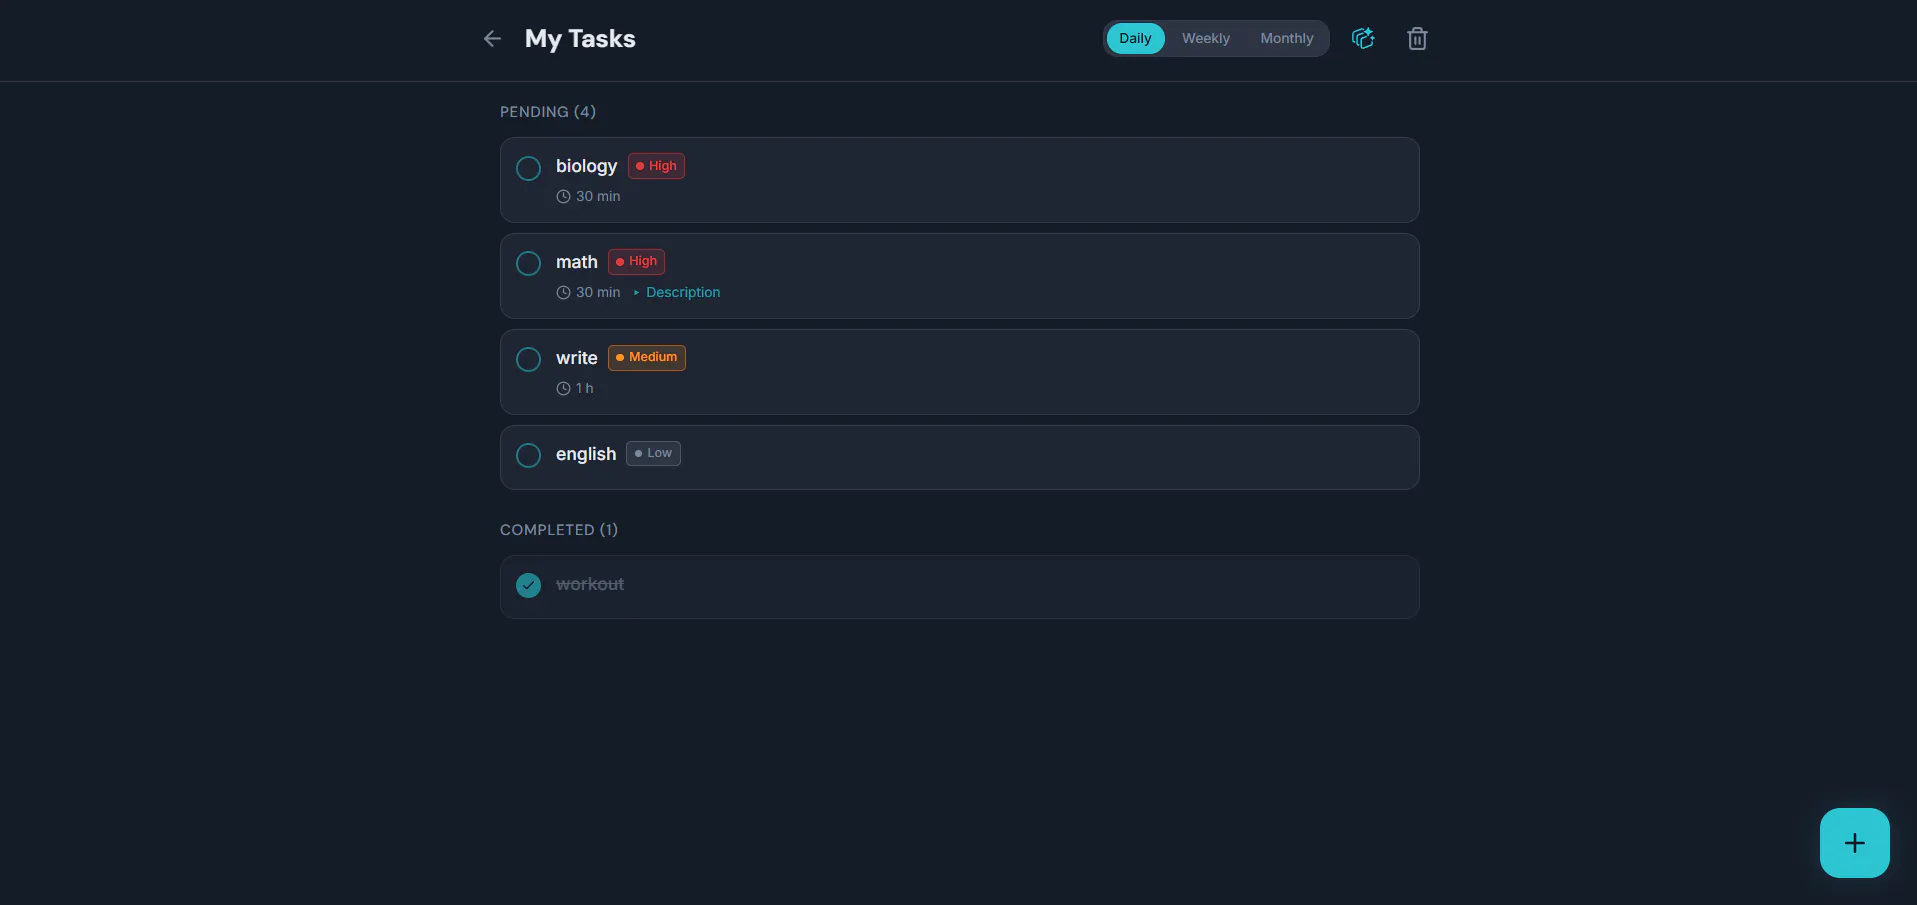Select the math task title
Viewport: 1917px width, 905px height.
pos(577,262)
